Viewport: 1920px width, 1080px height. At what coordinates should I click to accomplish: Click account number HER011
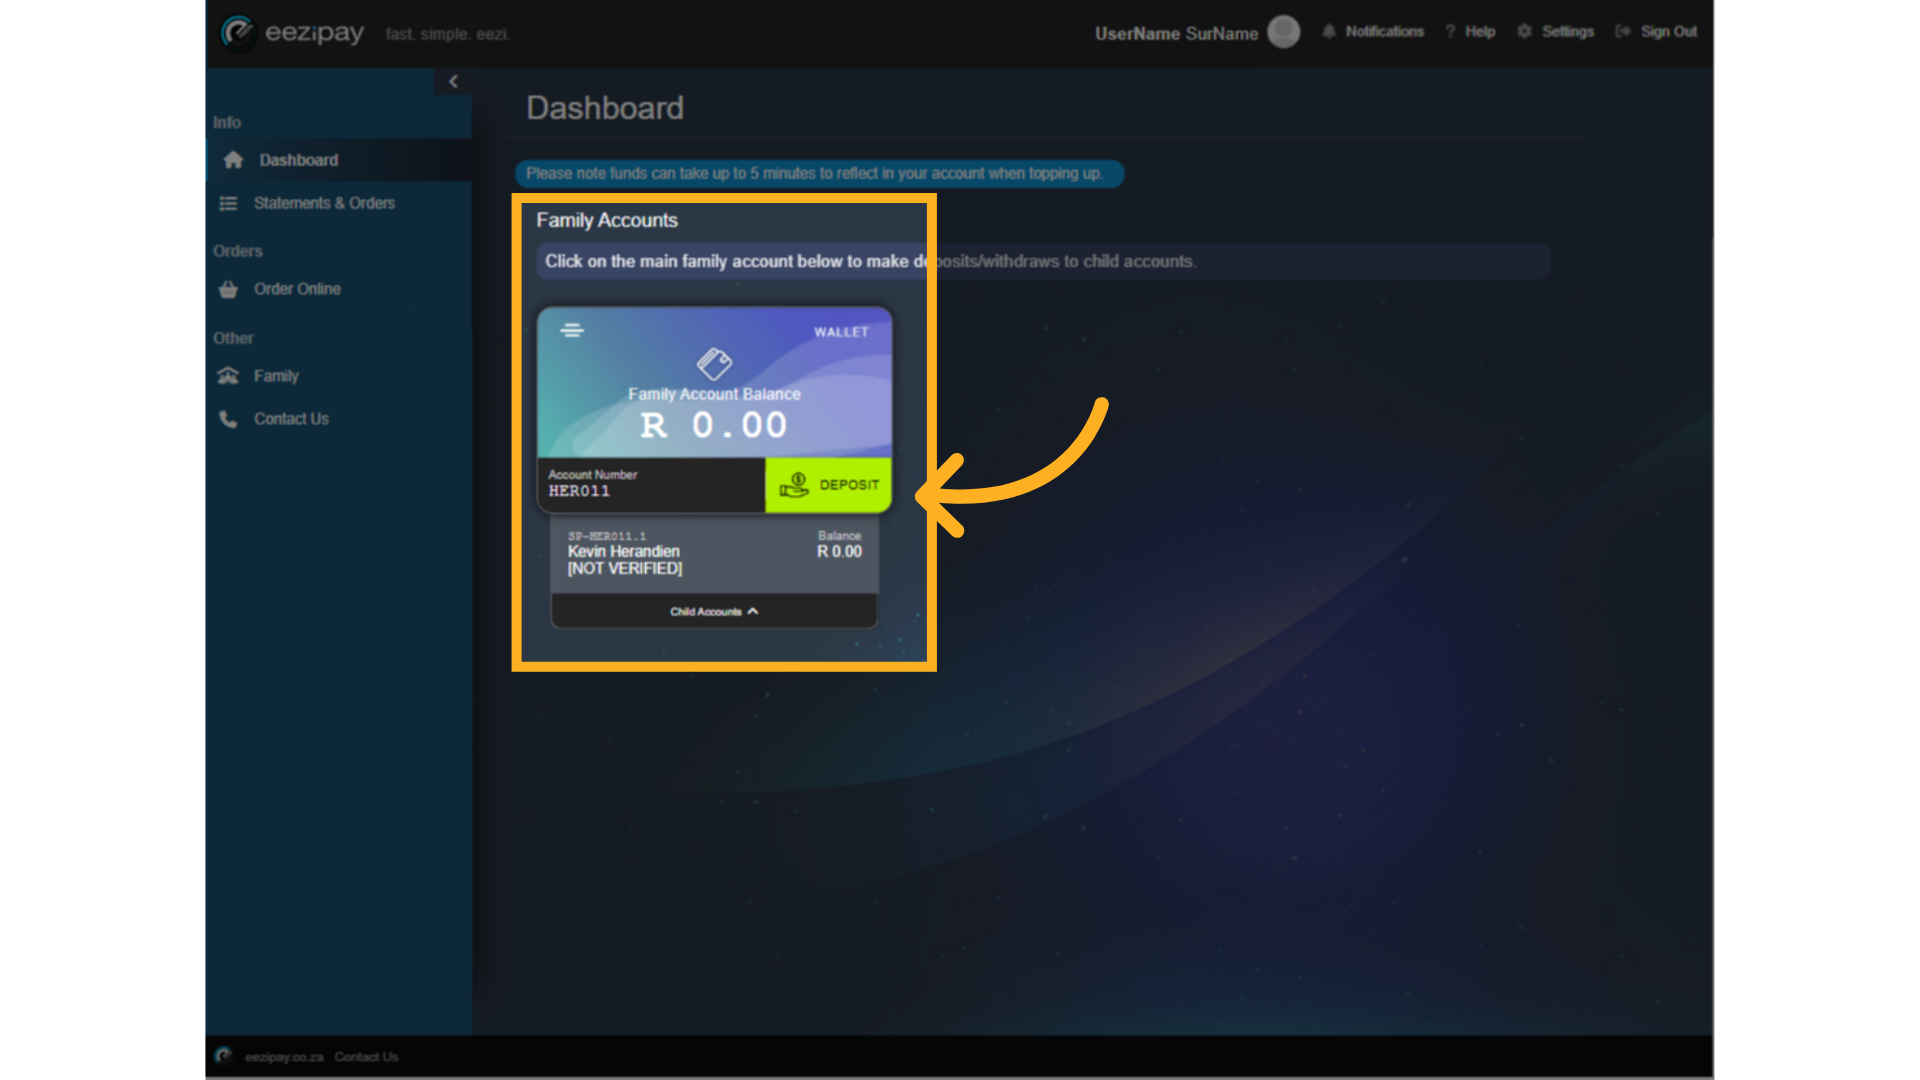click(579, 491)
